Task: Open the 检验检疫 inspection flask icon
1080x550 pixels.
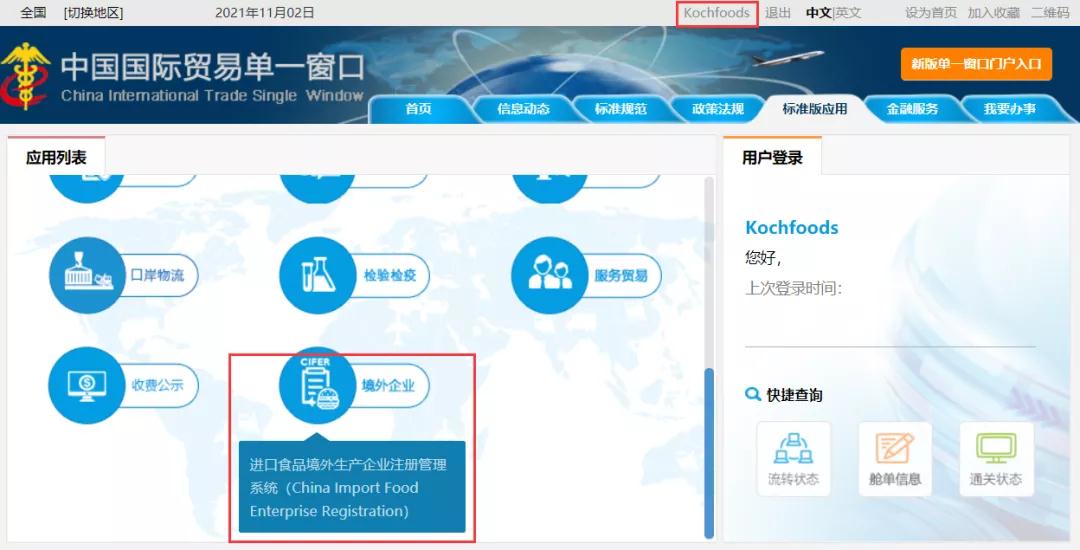Action: (318, 275)
